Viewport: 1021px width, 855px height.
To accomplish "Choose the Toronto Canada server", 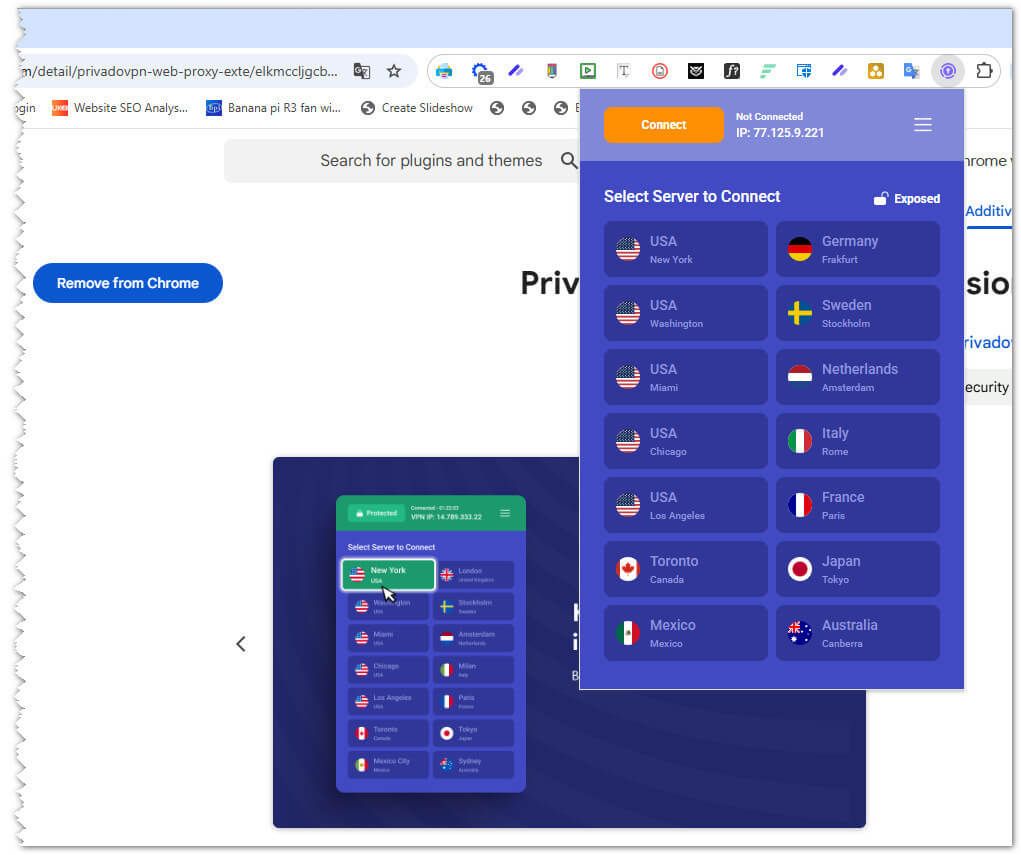I will coord(685,569).
